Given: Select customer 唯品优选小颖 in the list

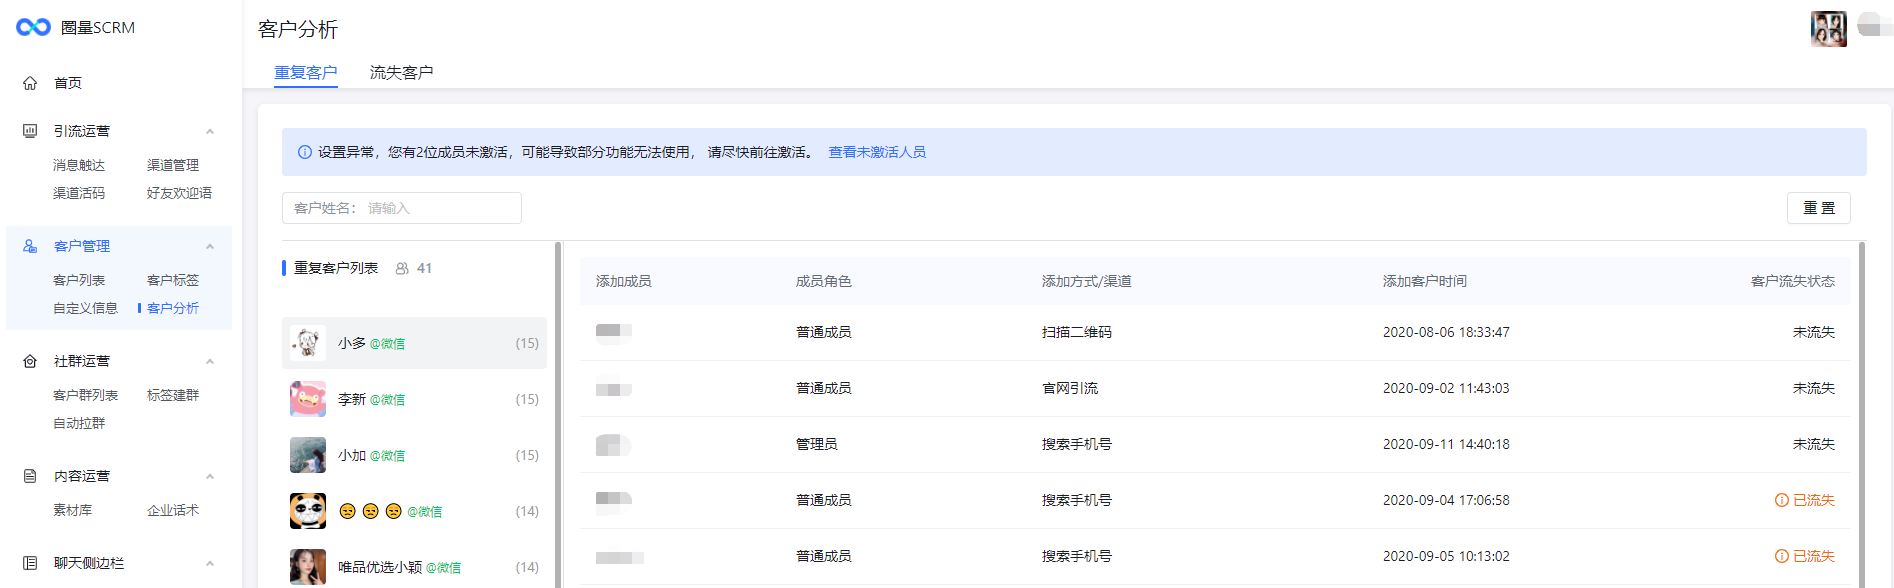Looking at the screenshot, I should pos(414,567).
